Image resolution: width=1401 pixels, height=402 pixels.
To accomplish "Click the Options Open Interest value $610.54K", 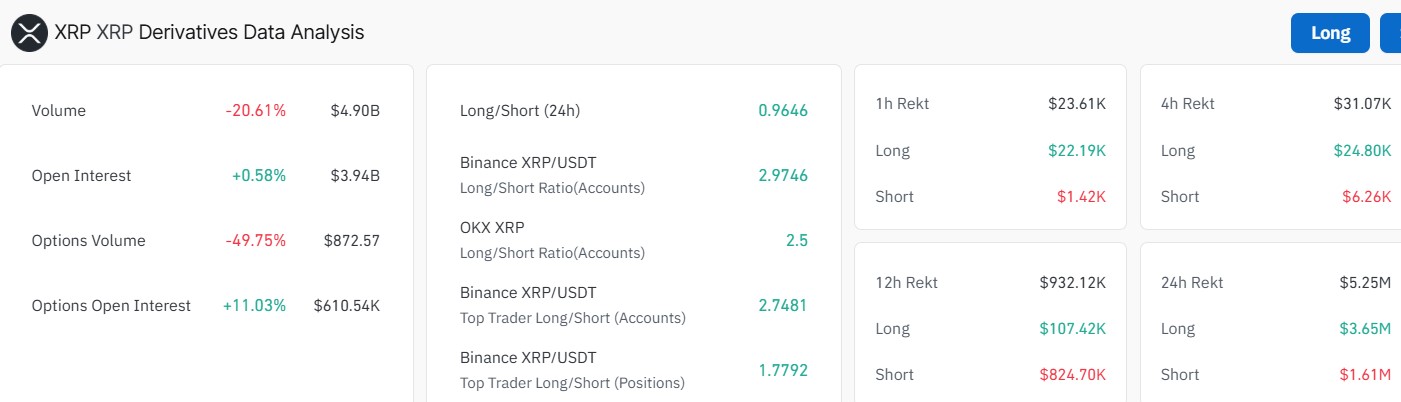I will click(346, 306).
